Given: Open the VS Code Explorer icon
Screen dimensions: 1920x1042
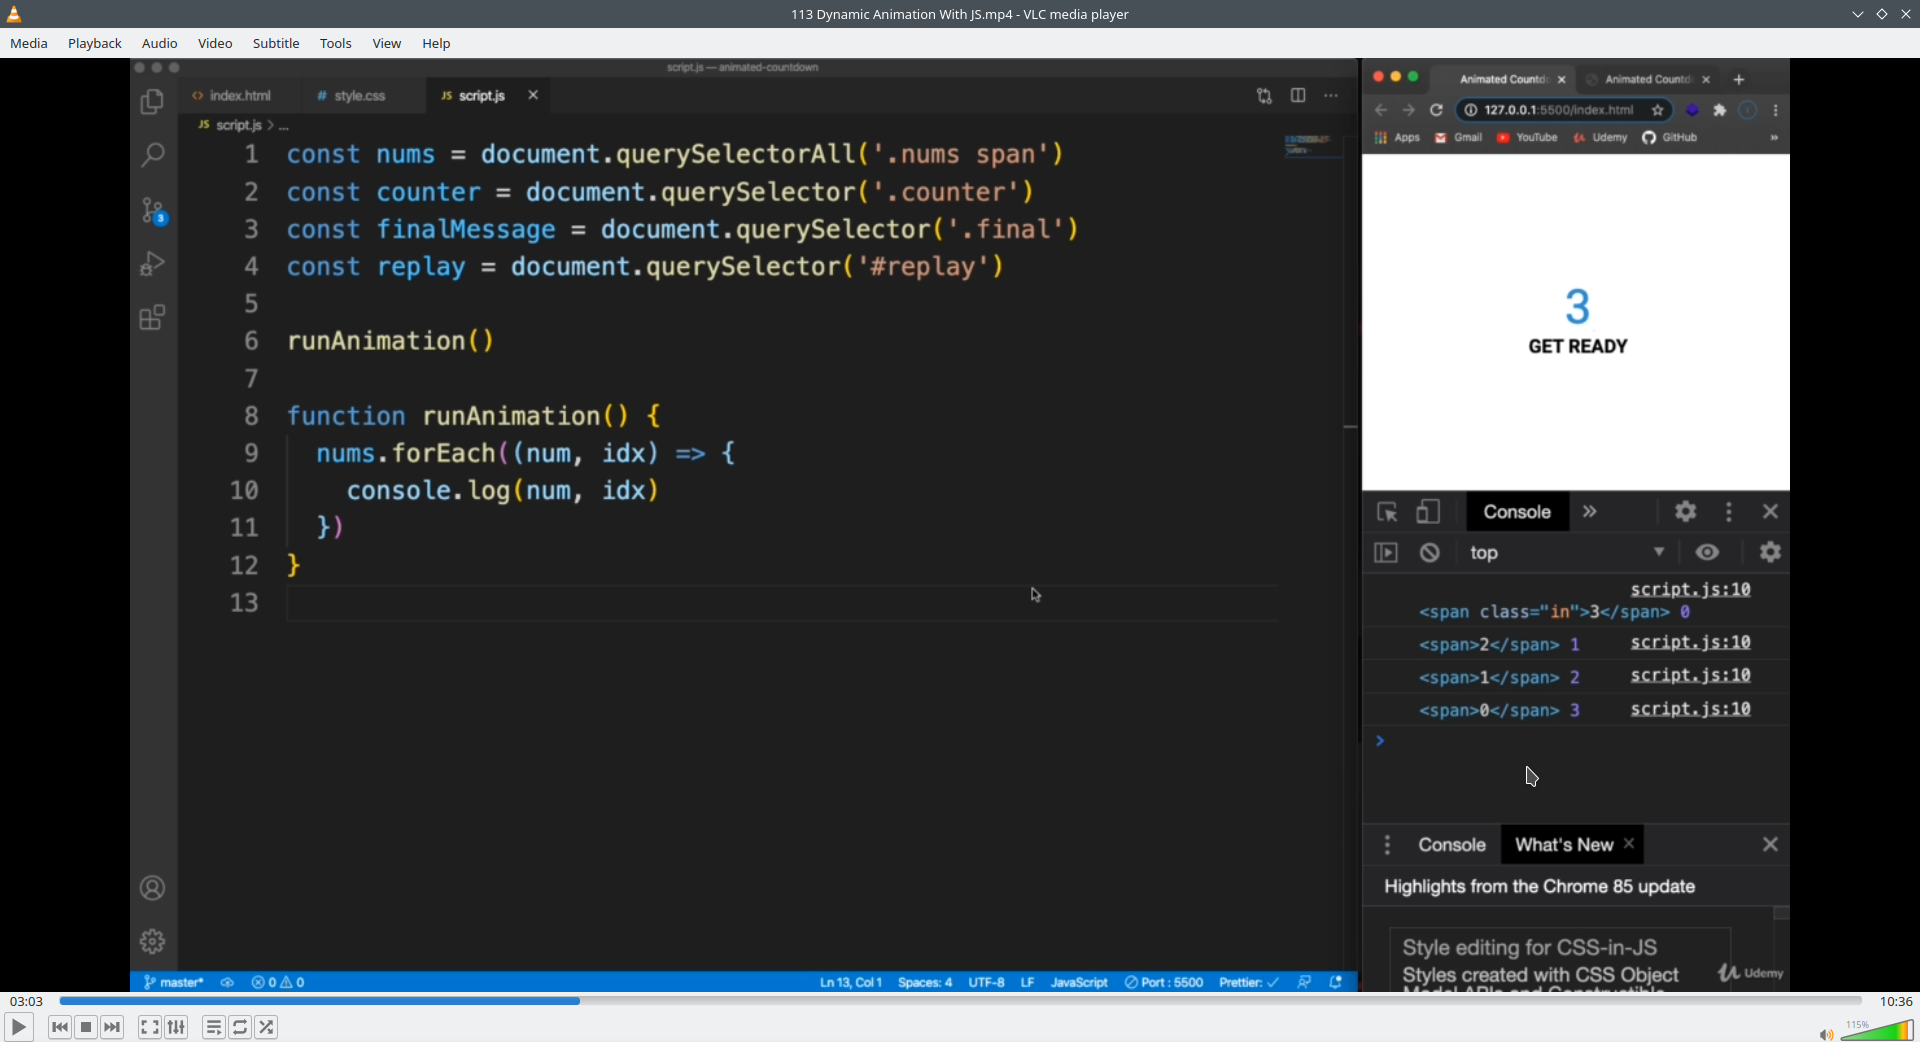Looking at the screenshot, I should (x=152, y=102).
